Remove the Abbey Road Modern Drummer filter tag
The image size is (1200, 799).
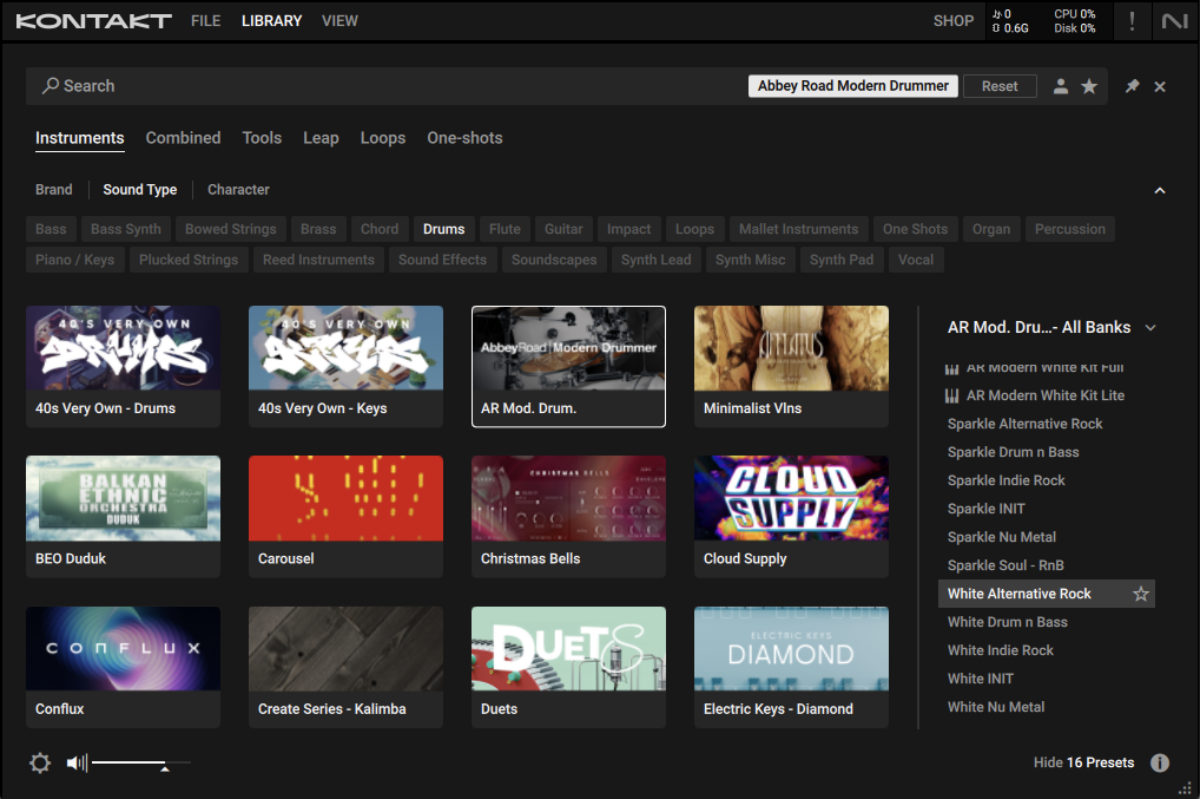coord(853,86)
